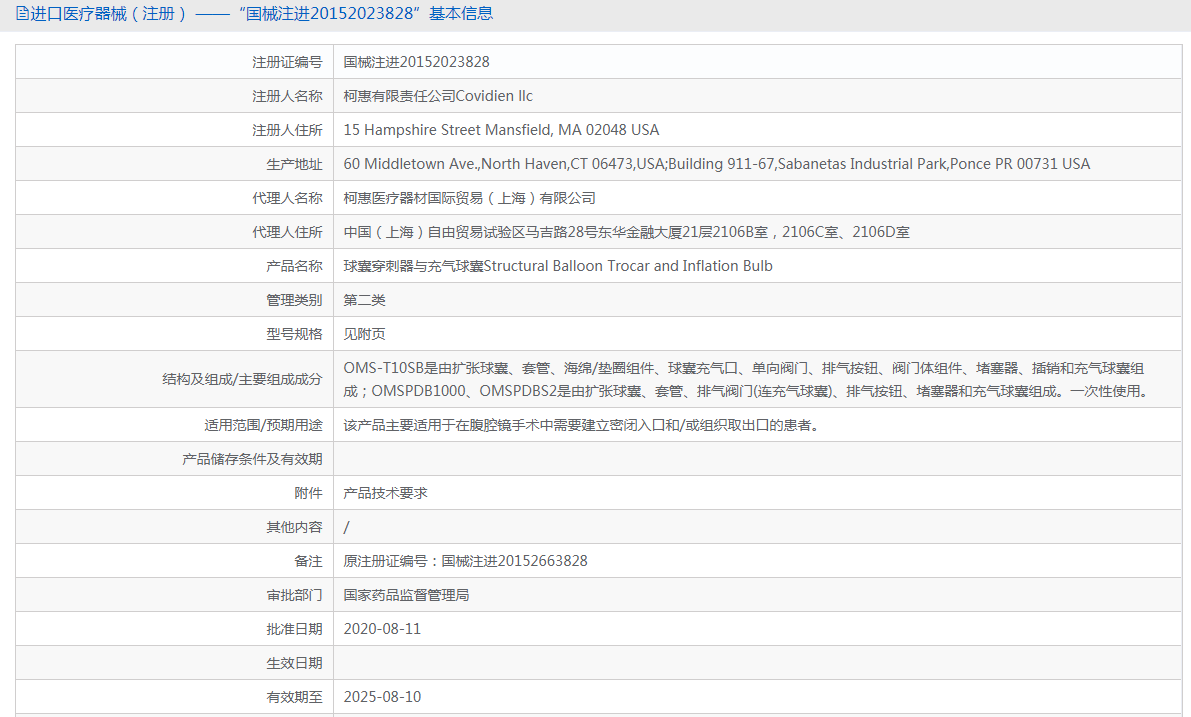Click the 结构及组成/主要组成成分 label
Image resolution: width=1191 pixels, height=717 pixels.
[x=242, y=379]
